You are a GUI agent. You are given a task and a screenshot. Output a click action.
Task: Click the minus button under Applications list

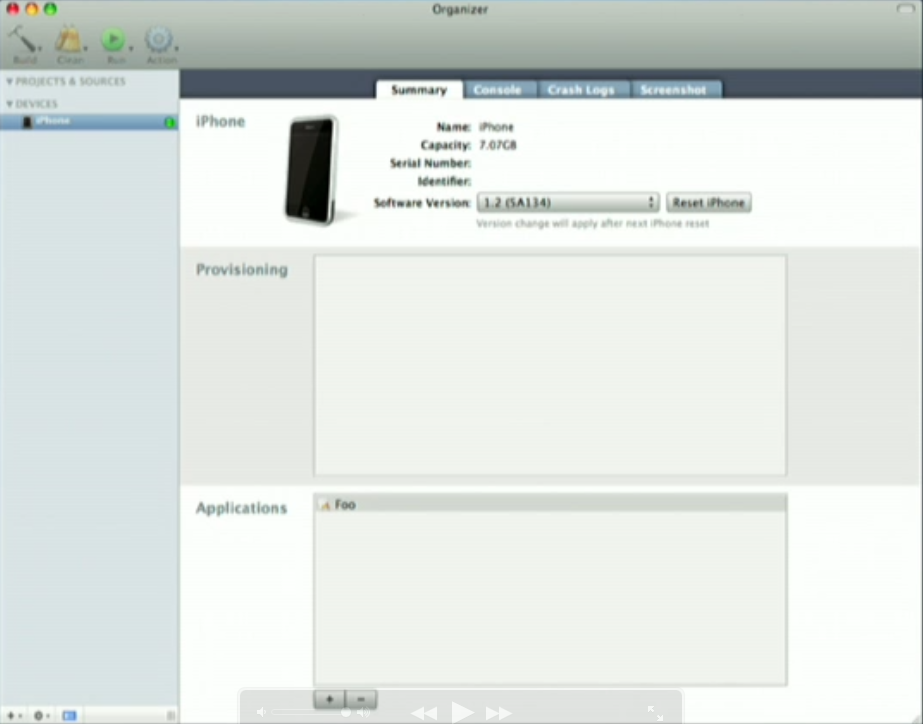(361, 699)
